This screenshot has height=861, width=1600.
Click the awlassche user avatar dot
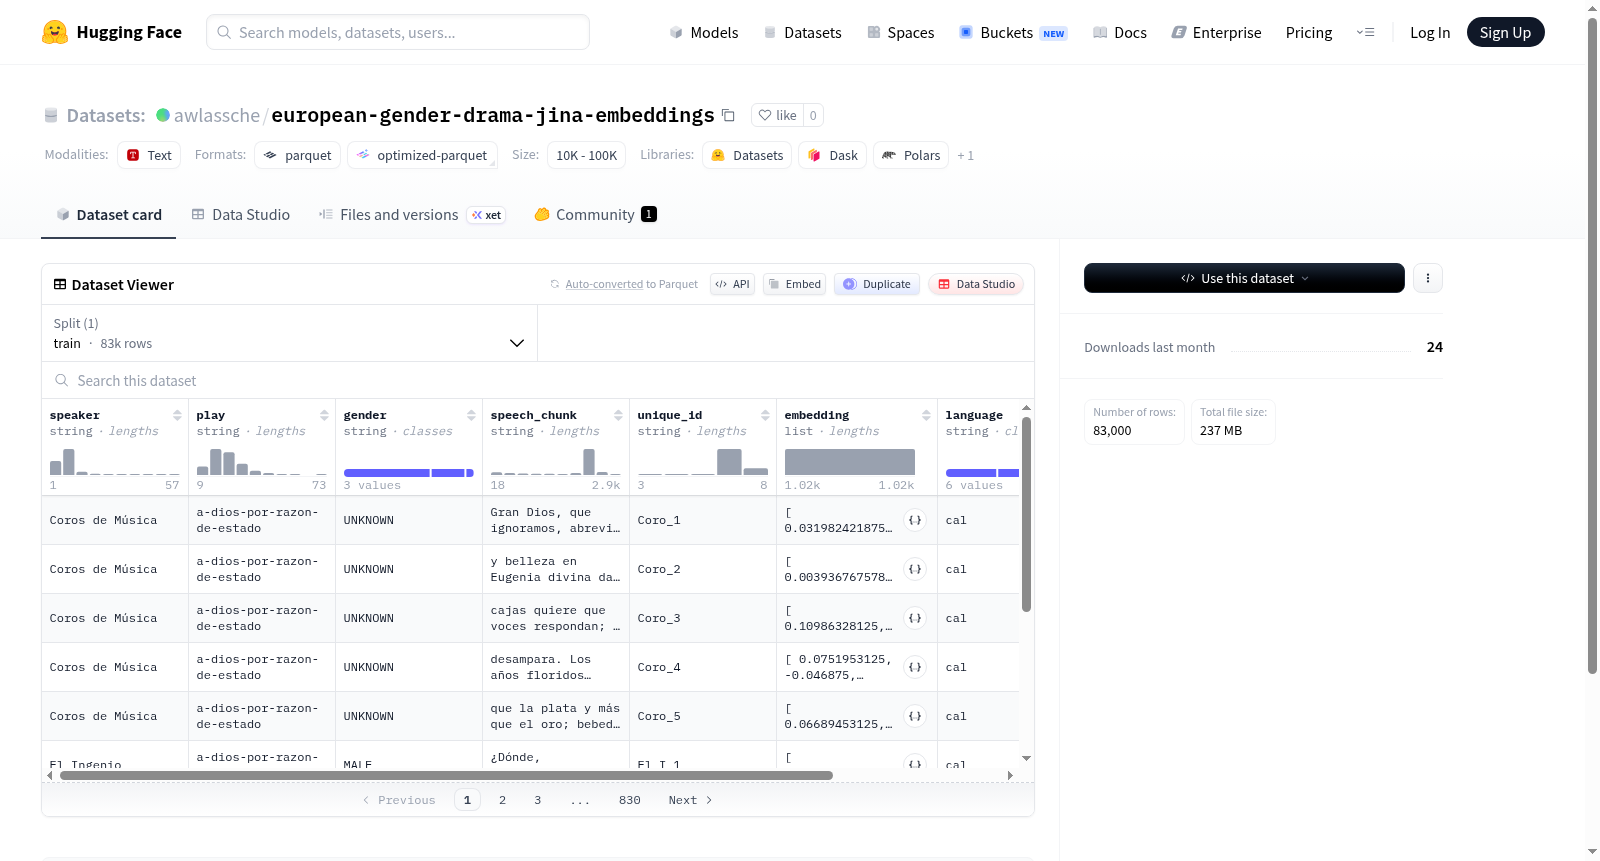pos(163,115)
